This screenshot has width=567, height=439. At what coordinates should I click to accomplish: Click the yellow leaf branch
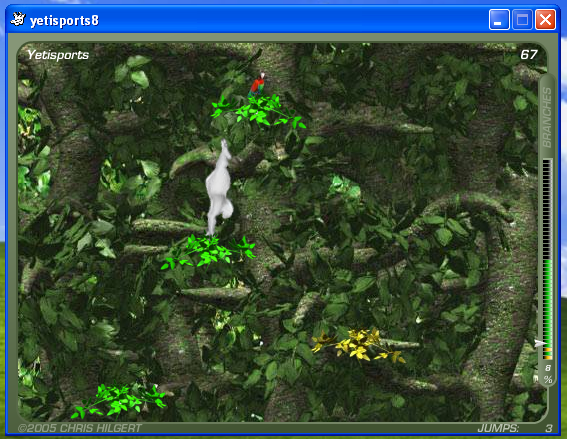358,345
